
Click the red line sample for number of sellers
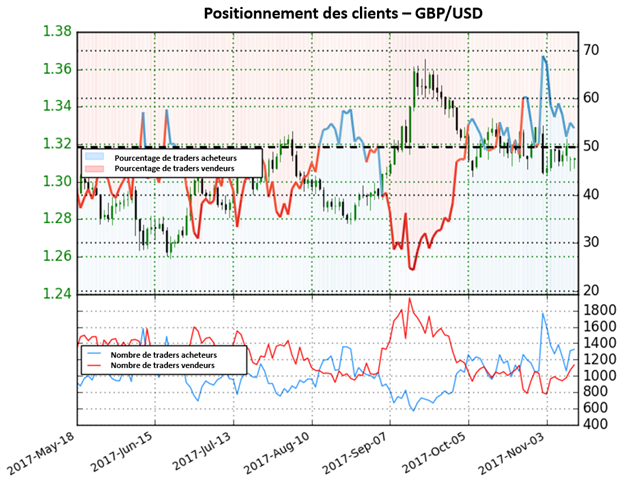[x=94, y=365]
